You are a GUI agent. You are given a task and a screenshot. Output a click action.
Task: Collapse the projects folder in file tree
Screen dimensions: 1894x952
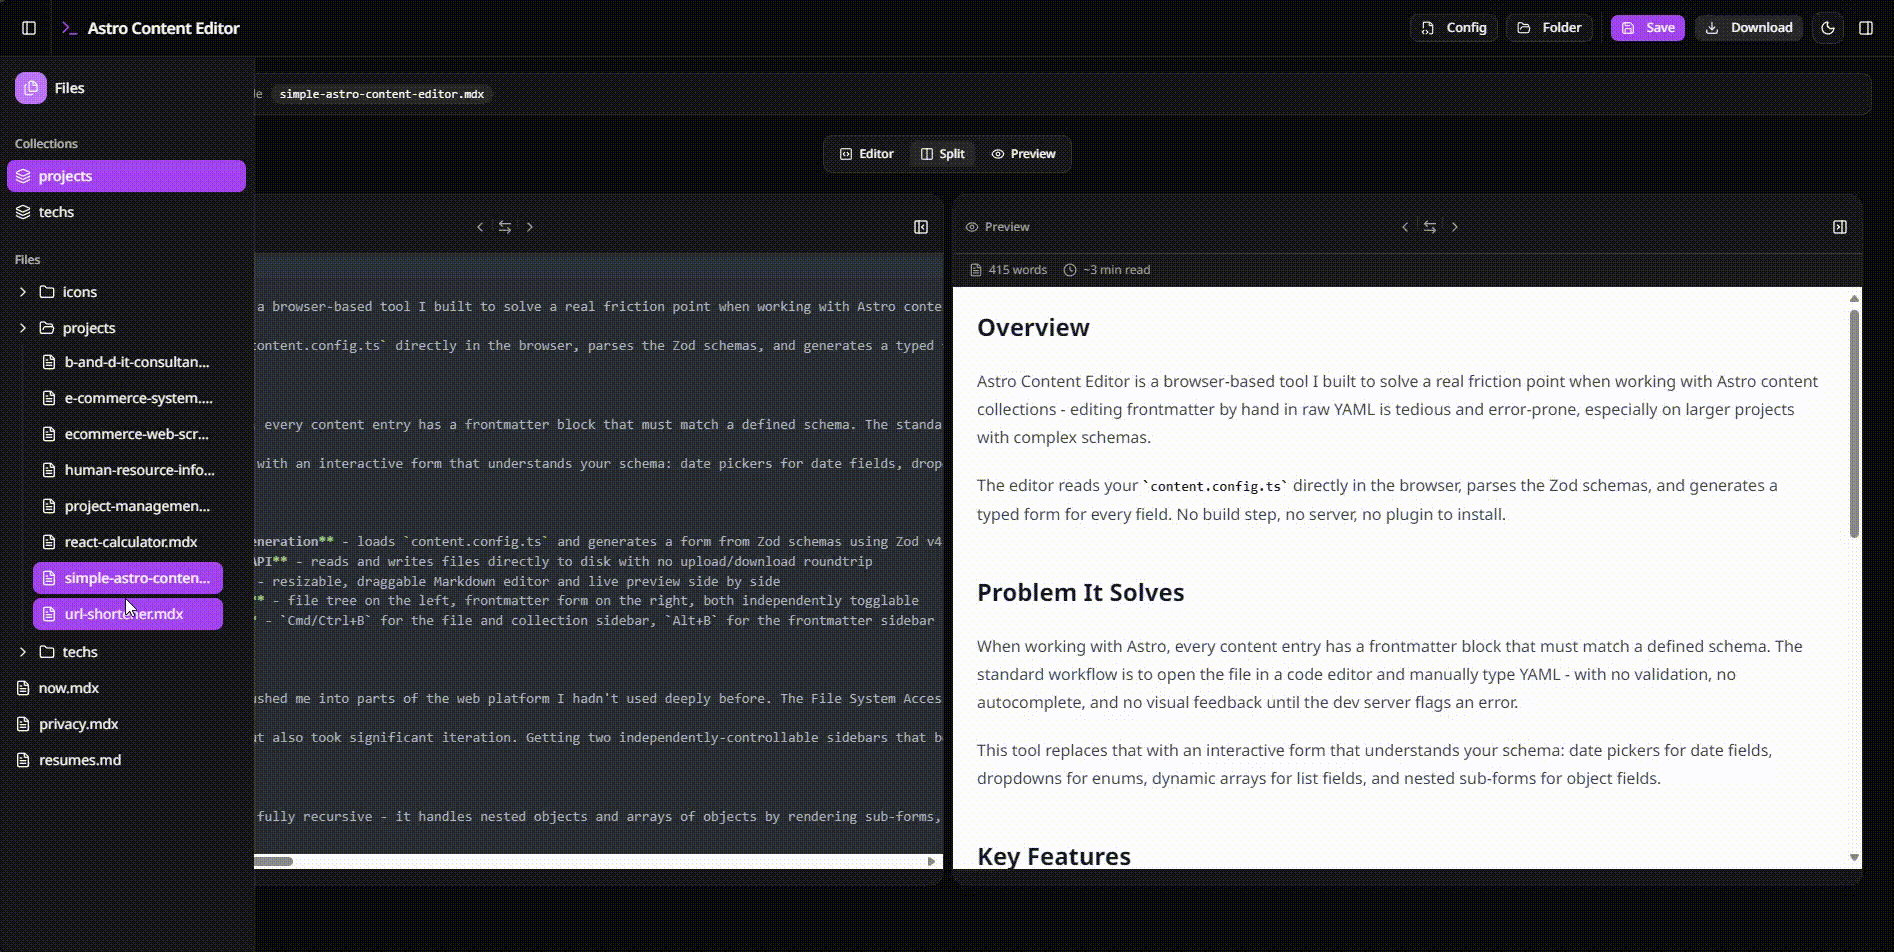click(x=23, y=328)
